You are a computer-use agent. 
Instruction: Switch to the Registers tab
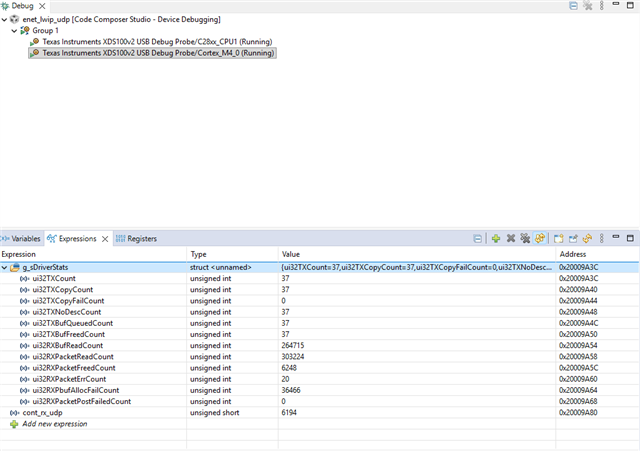(x=136, y=239)
